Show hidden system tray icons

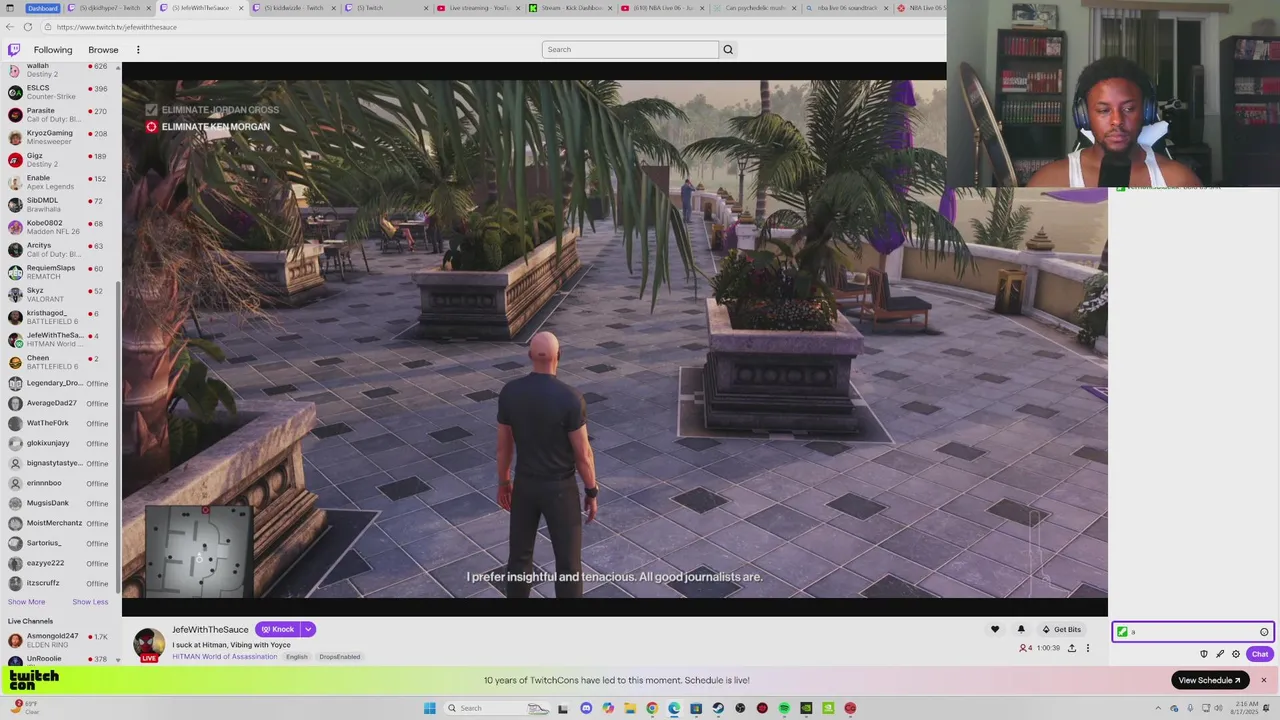1159,708
